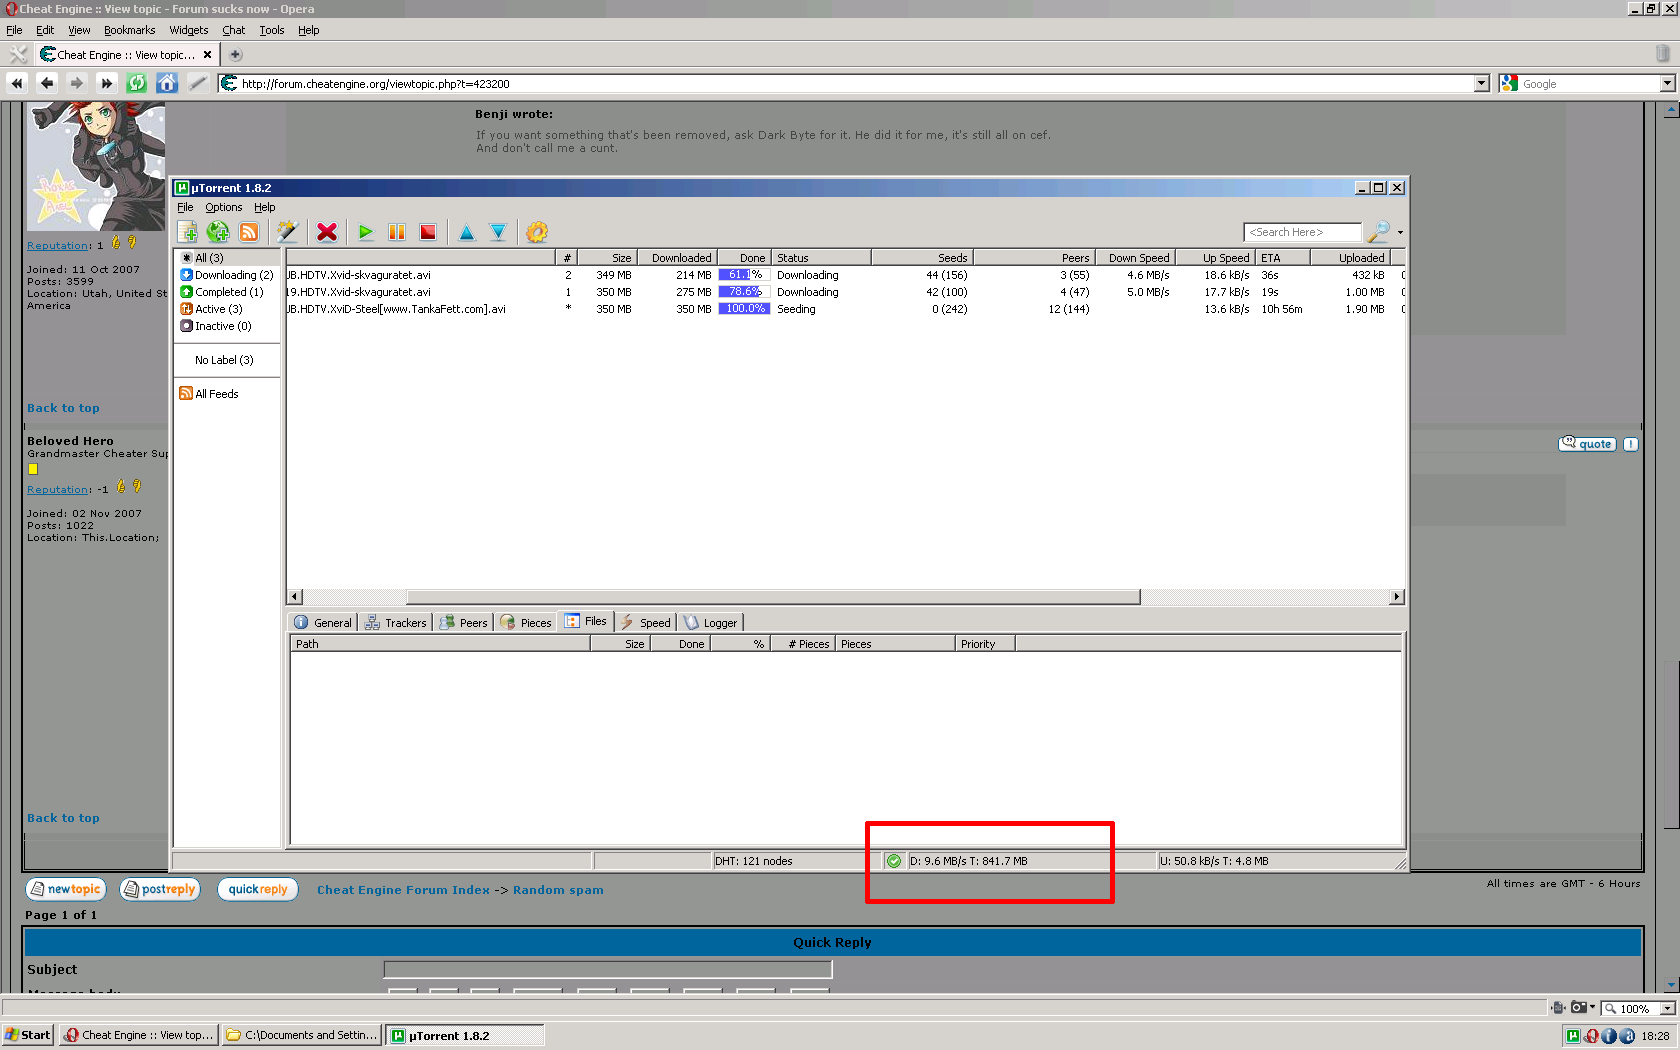1680x1050 pixels.
Task: Switch to the Trackers tab
Action: (x=396, y=622)
